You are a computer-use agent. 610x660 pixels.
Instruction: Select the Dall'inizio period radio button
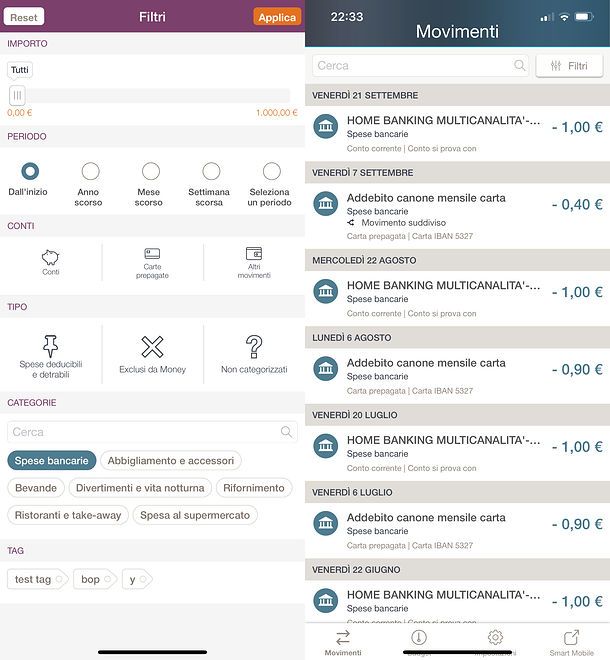(x=30, y=171)
